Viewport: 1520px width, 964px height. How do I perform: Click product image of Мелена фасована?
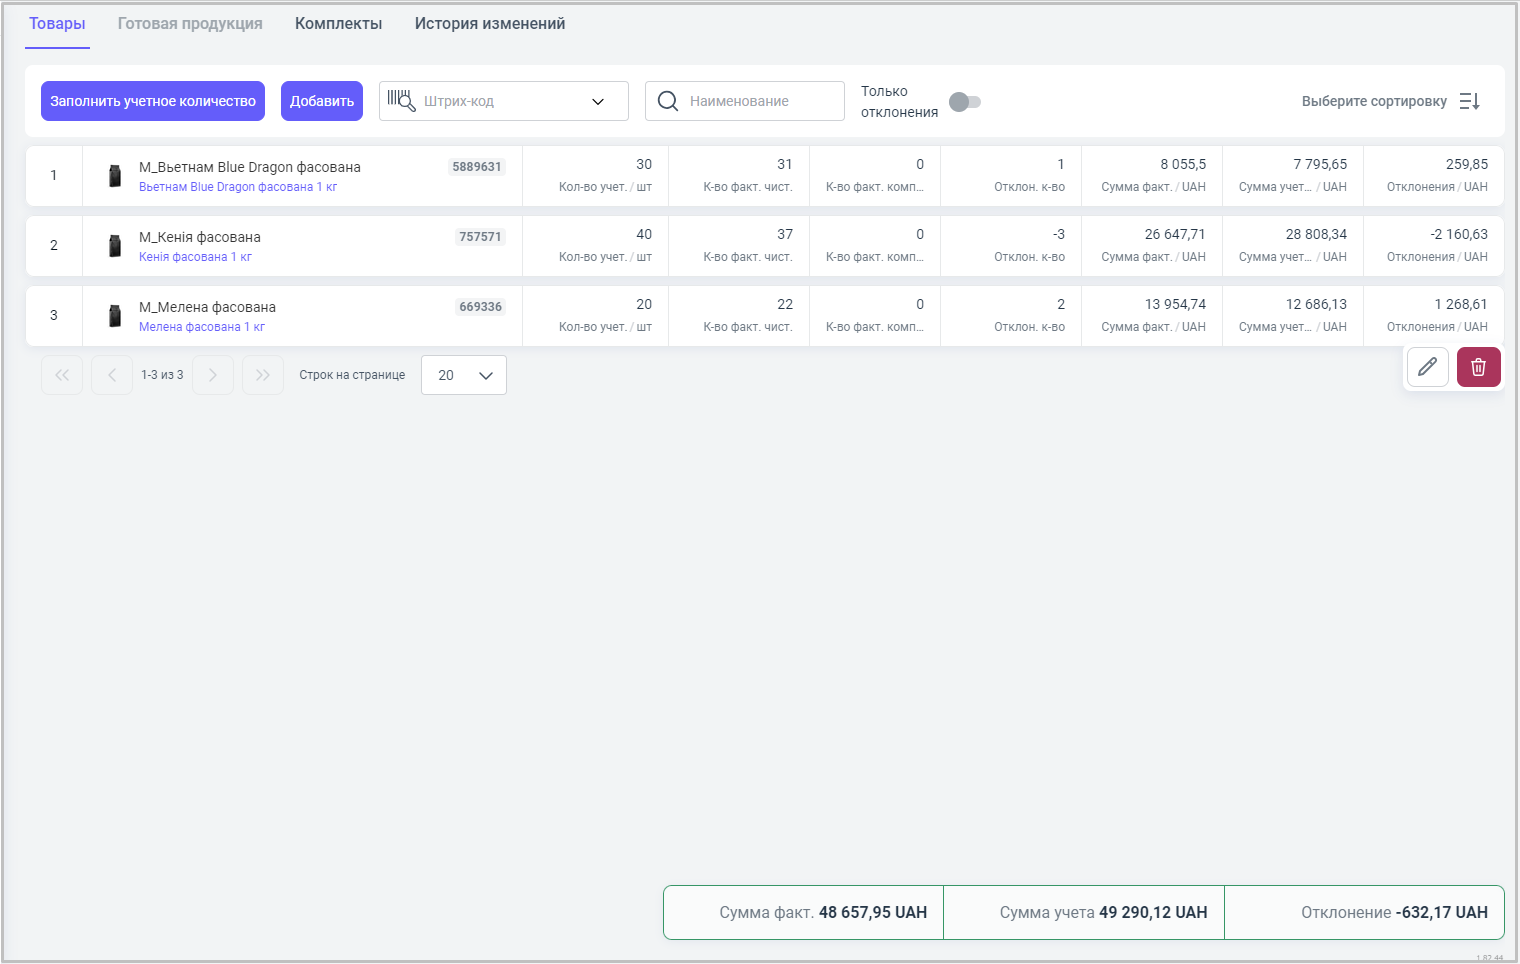(x=115, y=316)
